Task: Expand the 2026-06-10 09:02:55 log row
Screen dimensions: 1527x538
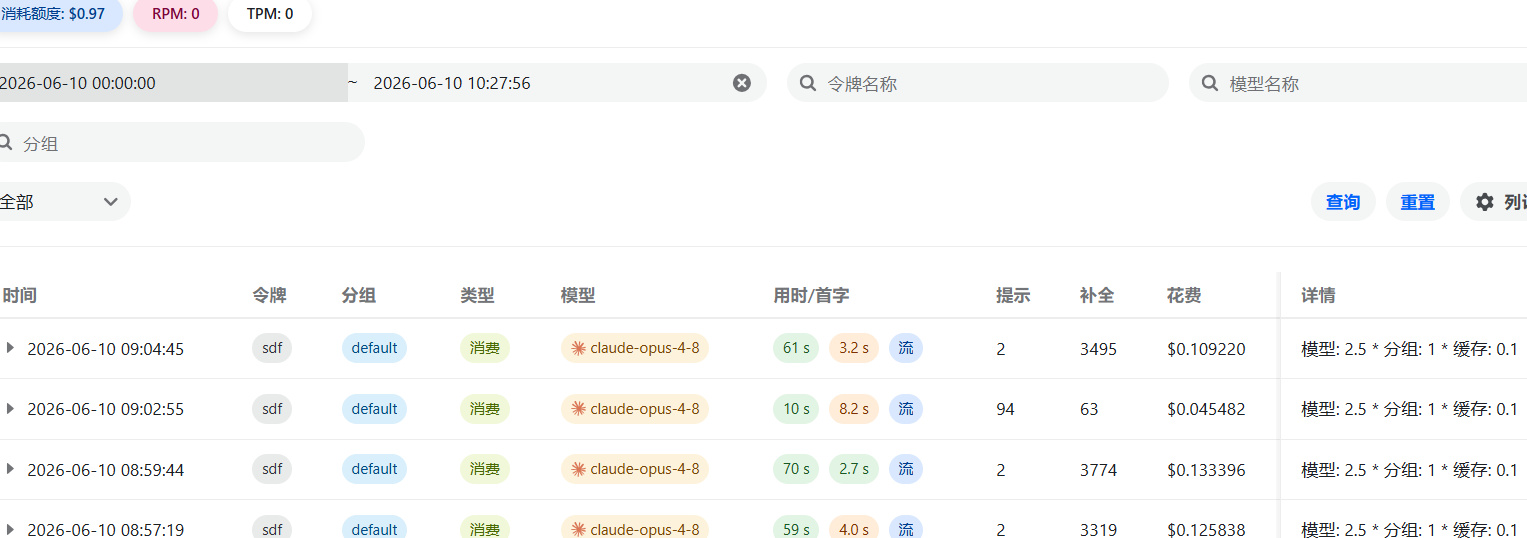Action: click(10, 409)
